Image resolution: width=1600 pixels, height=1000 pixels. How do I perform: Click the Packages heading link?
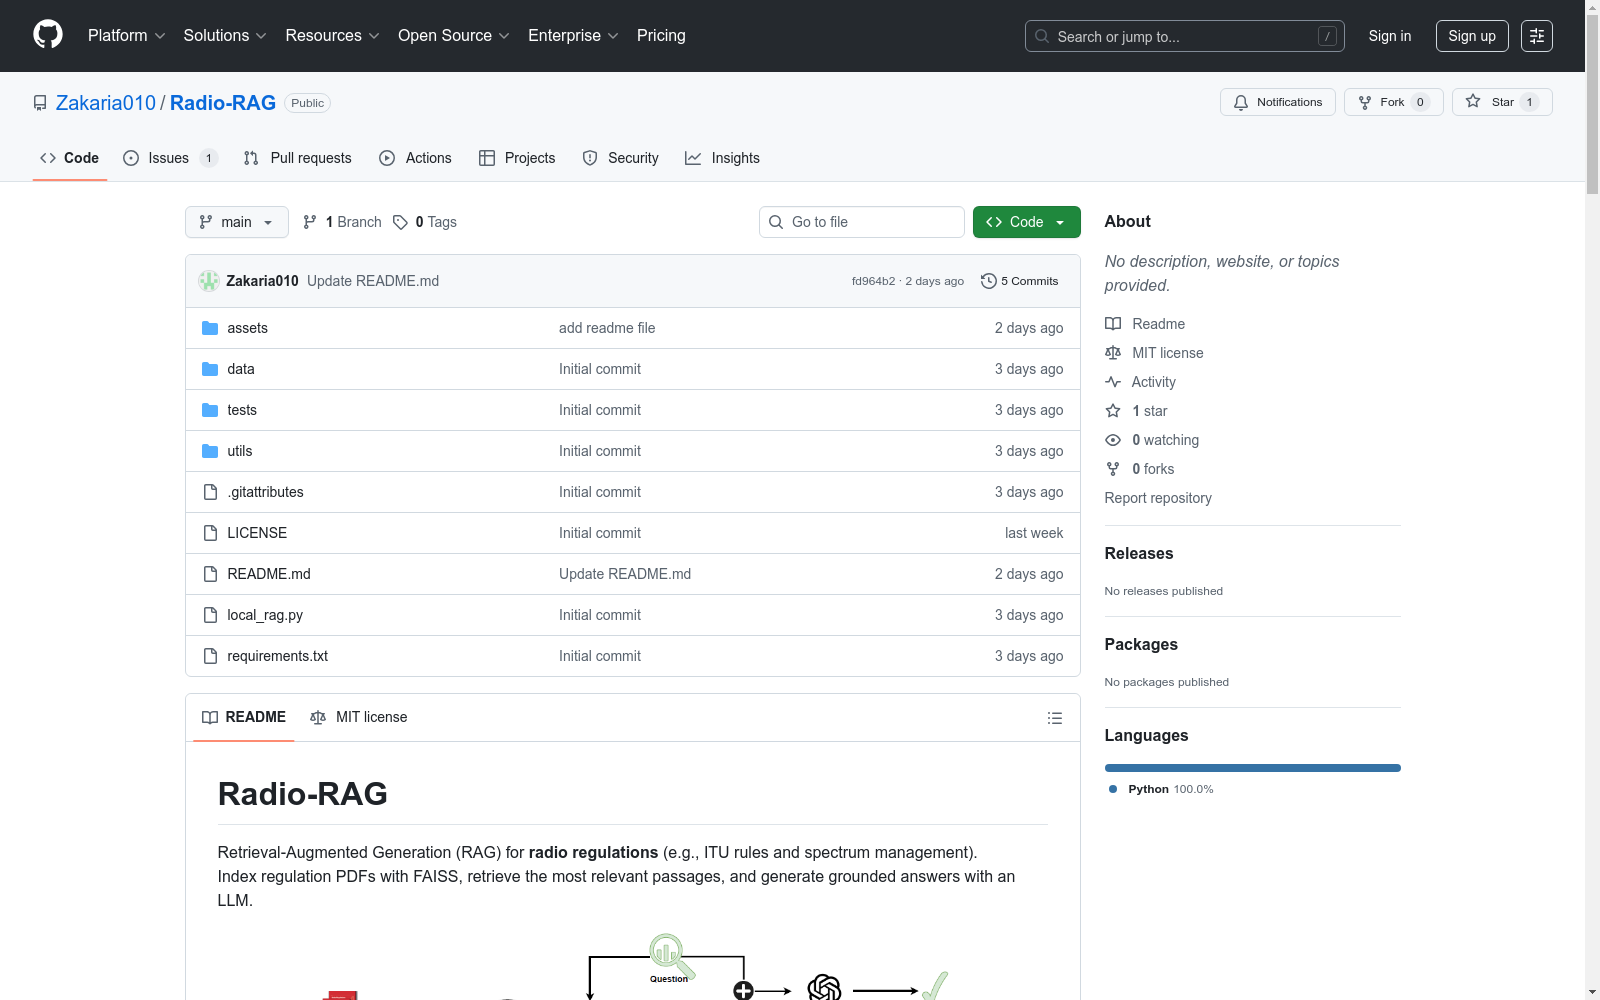(1141, 645)
